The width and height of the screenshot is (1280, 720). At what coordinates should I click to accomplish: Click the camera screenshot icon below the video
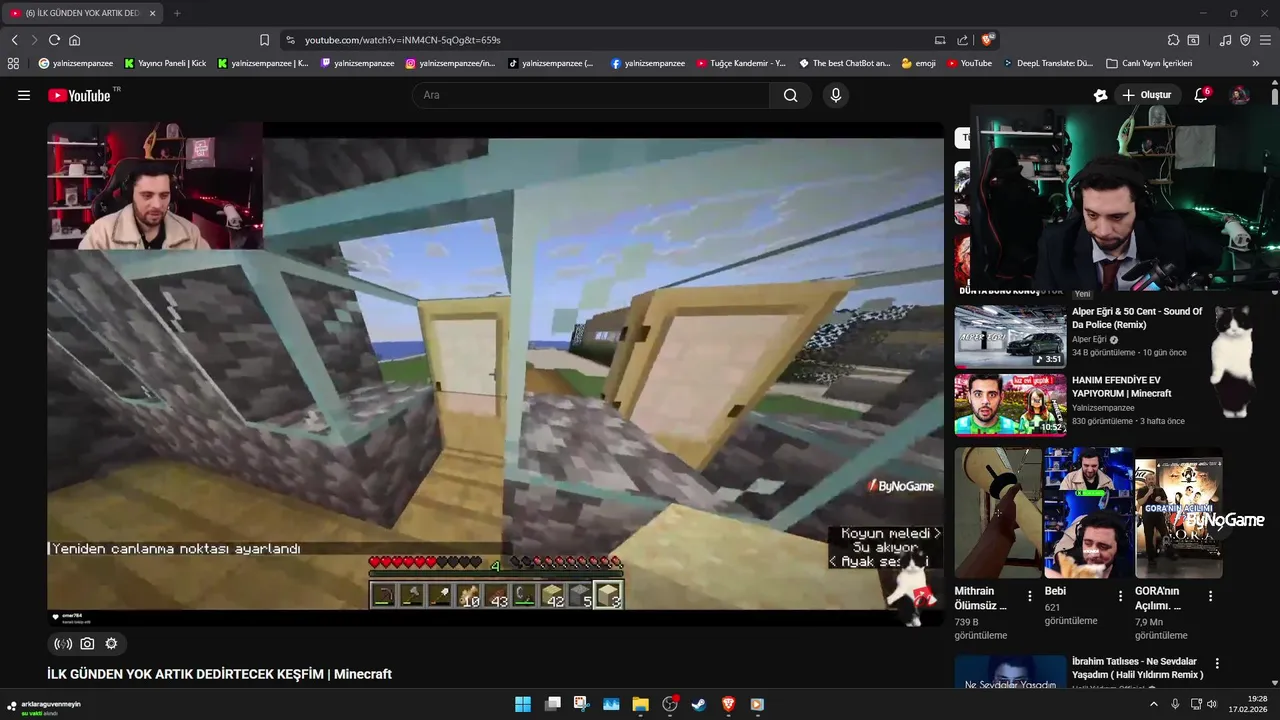(x=87, y=644)
